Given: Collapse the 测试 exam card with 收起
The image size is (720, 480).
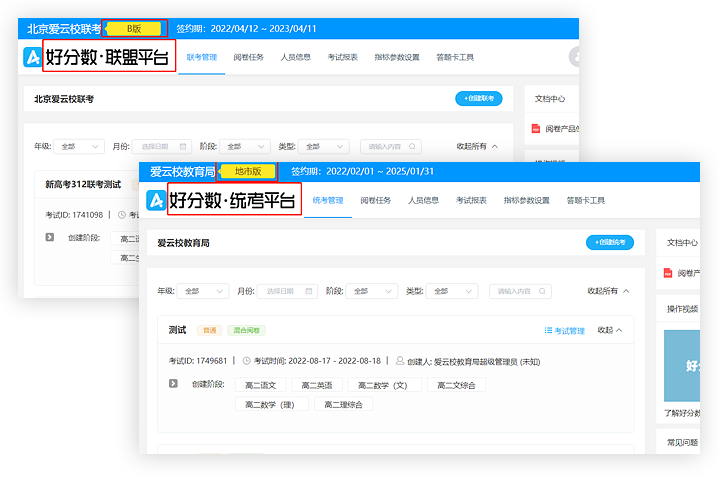Looking at the screenshot, I should pyautogui.click(x=610, y=330).
